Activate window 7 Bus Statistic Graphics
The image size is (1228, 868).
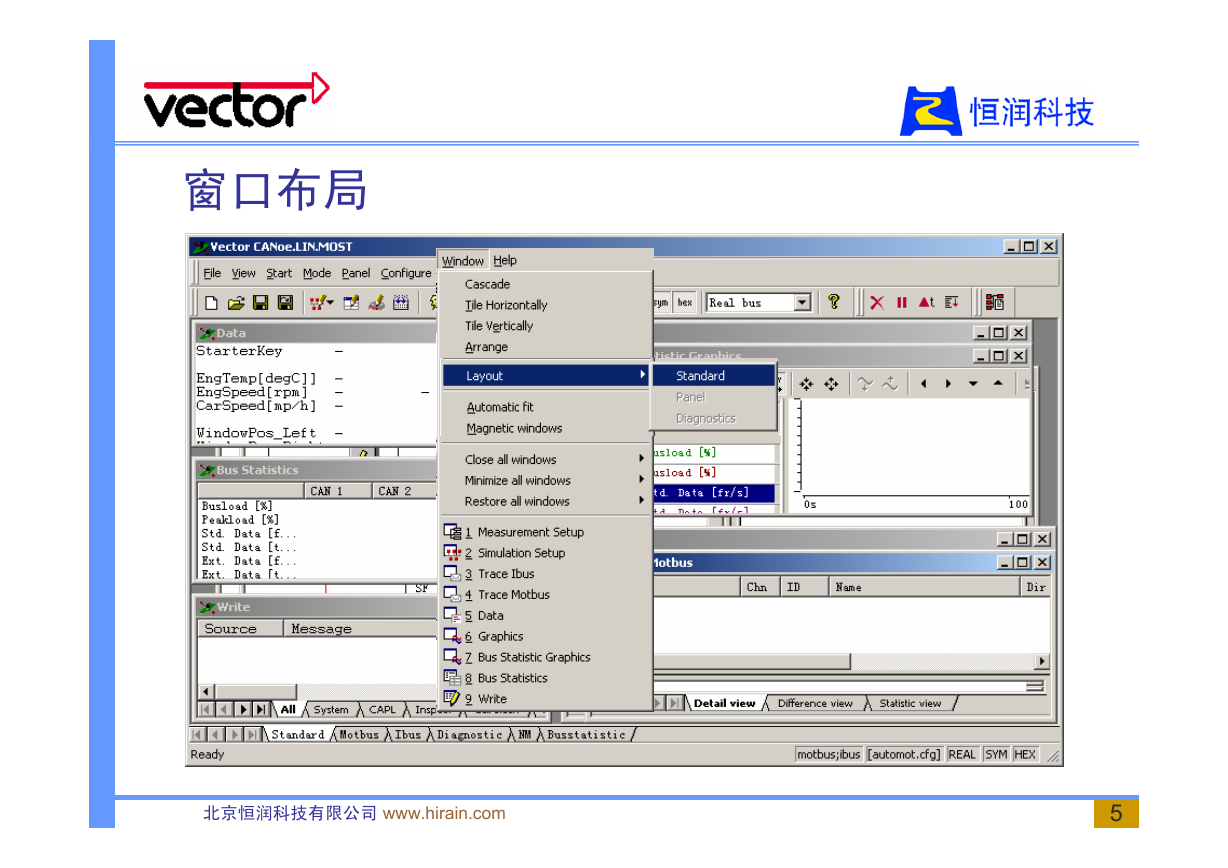(x=547, y=657)
